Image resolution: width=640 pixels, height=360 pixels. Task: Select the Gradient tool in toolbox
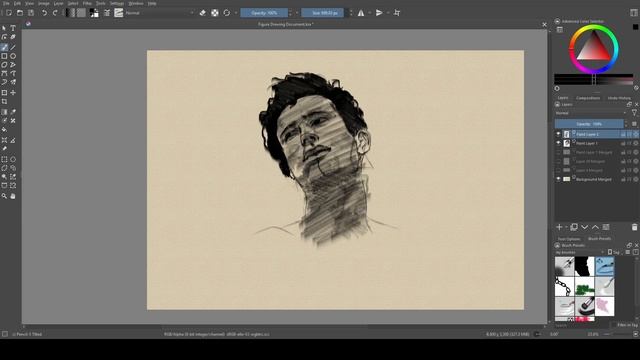(x=4, y=112)
